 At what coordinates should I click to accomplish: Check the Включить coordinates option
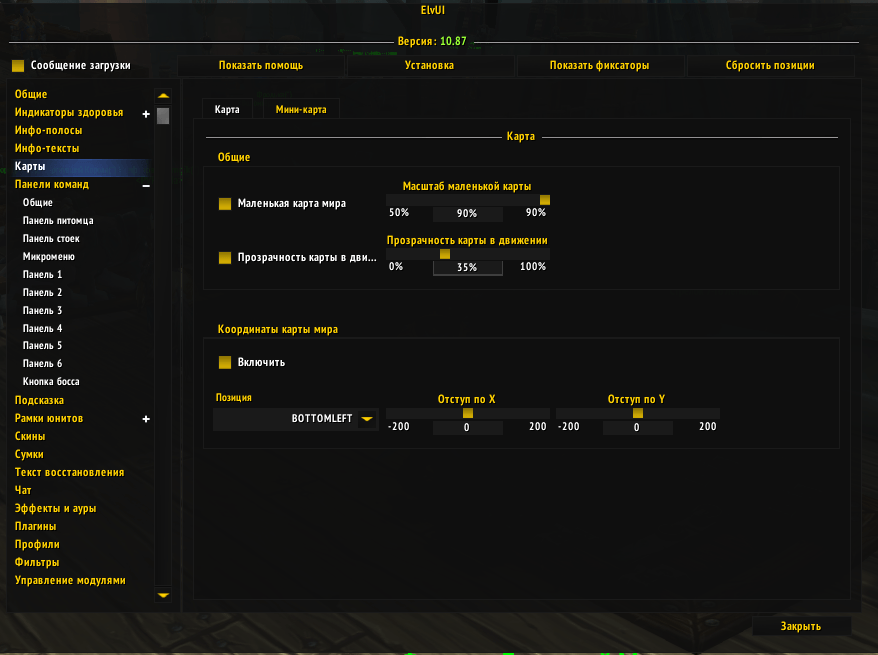[225, 362]
